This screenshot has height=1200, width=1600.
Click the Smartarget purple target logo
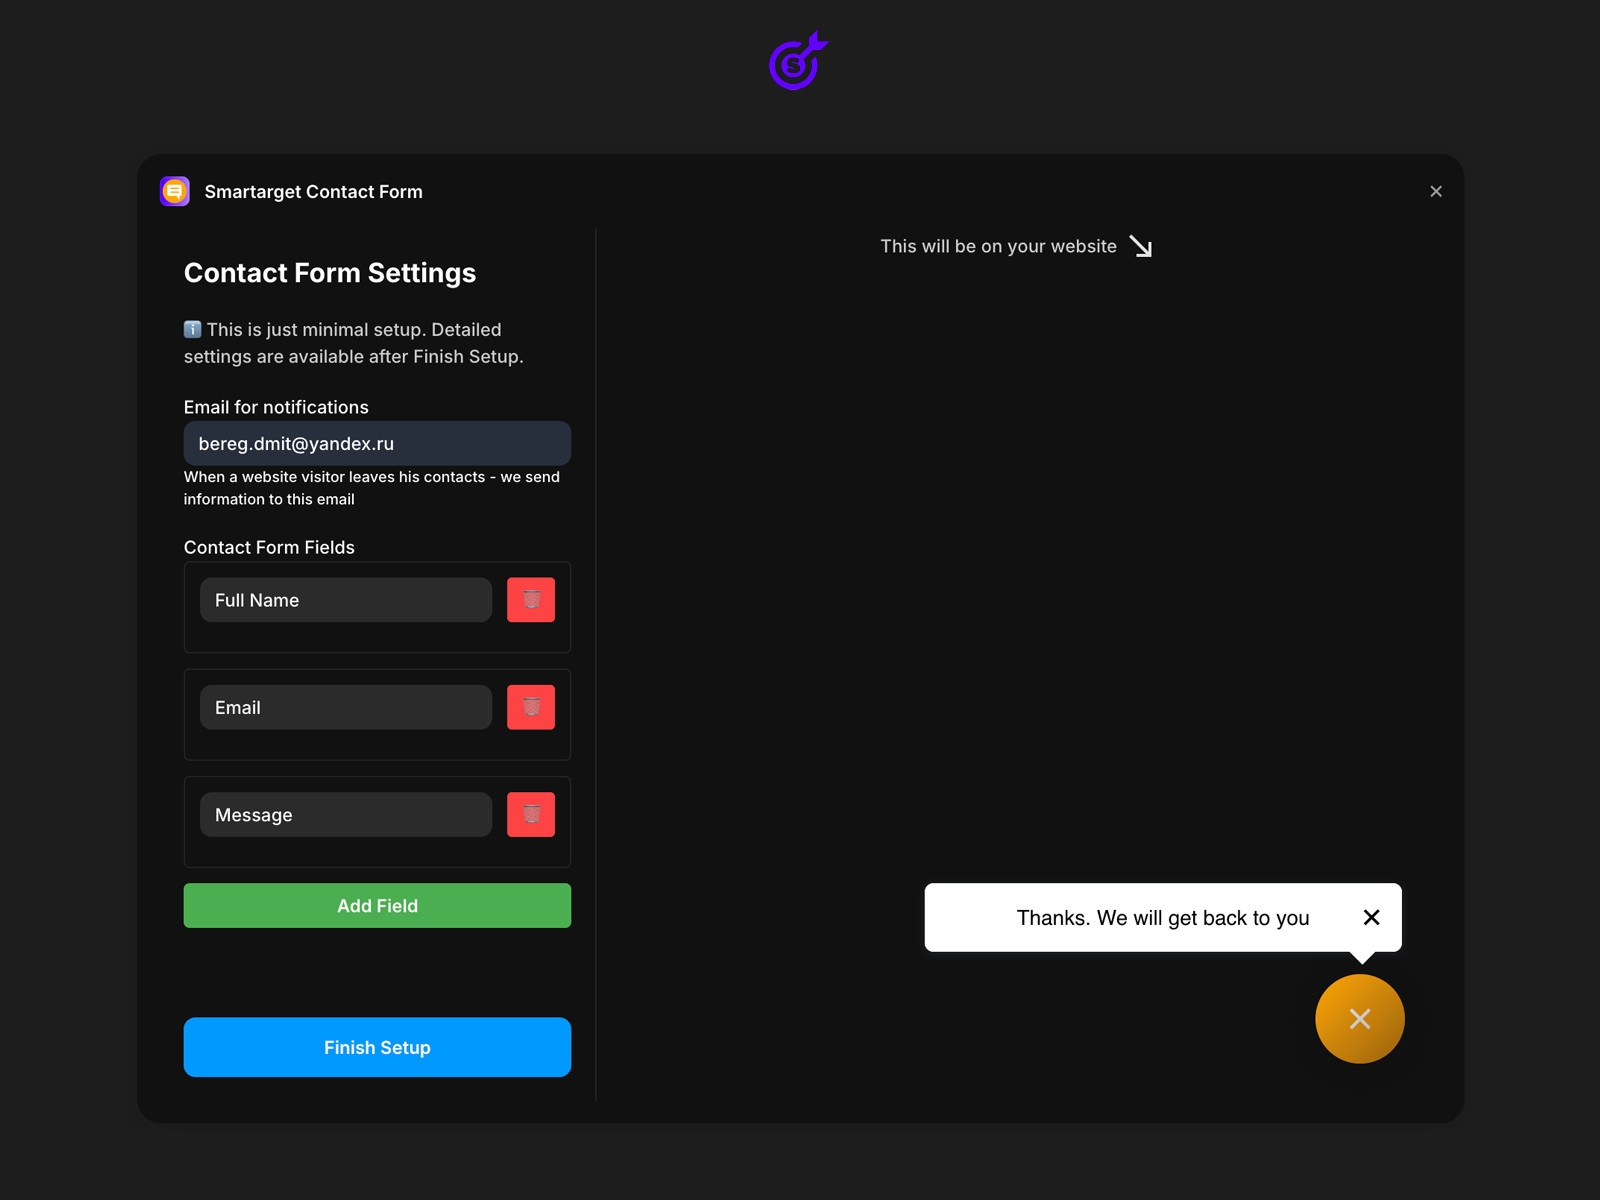click(x=795, y=62)
